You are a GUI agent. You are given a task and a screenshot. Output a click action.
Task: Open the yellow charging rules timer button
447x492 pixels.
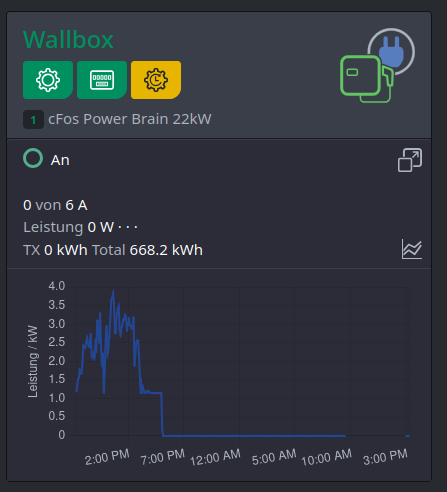click(x=156, y=80)
